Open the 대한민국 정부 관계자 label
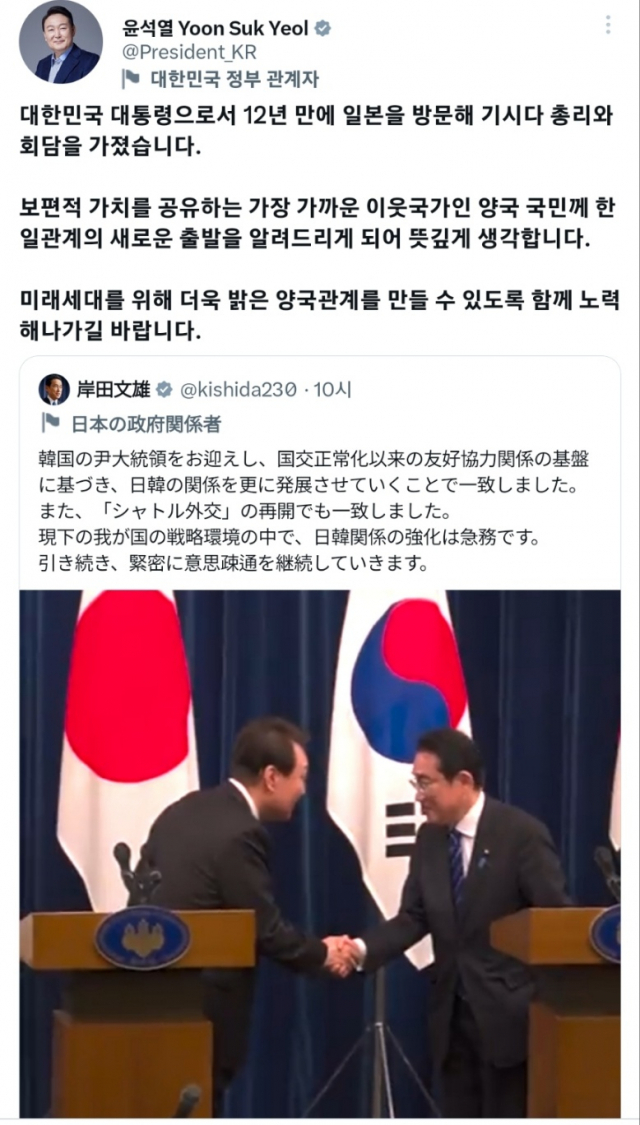The image size is (640, 1125). (235, 78)
